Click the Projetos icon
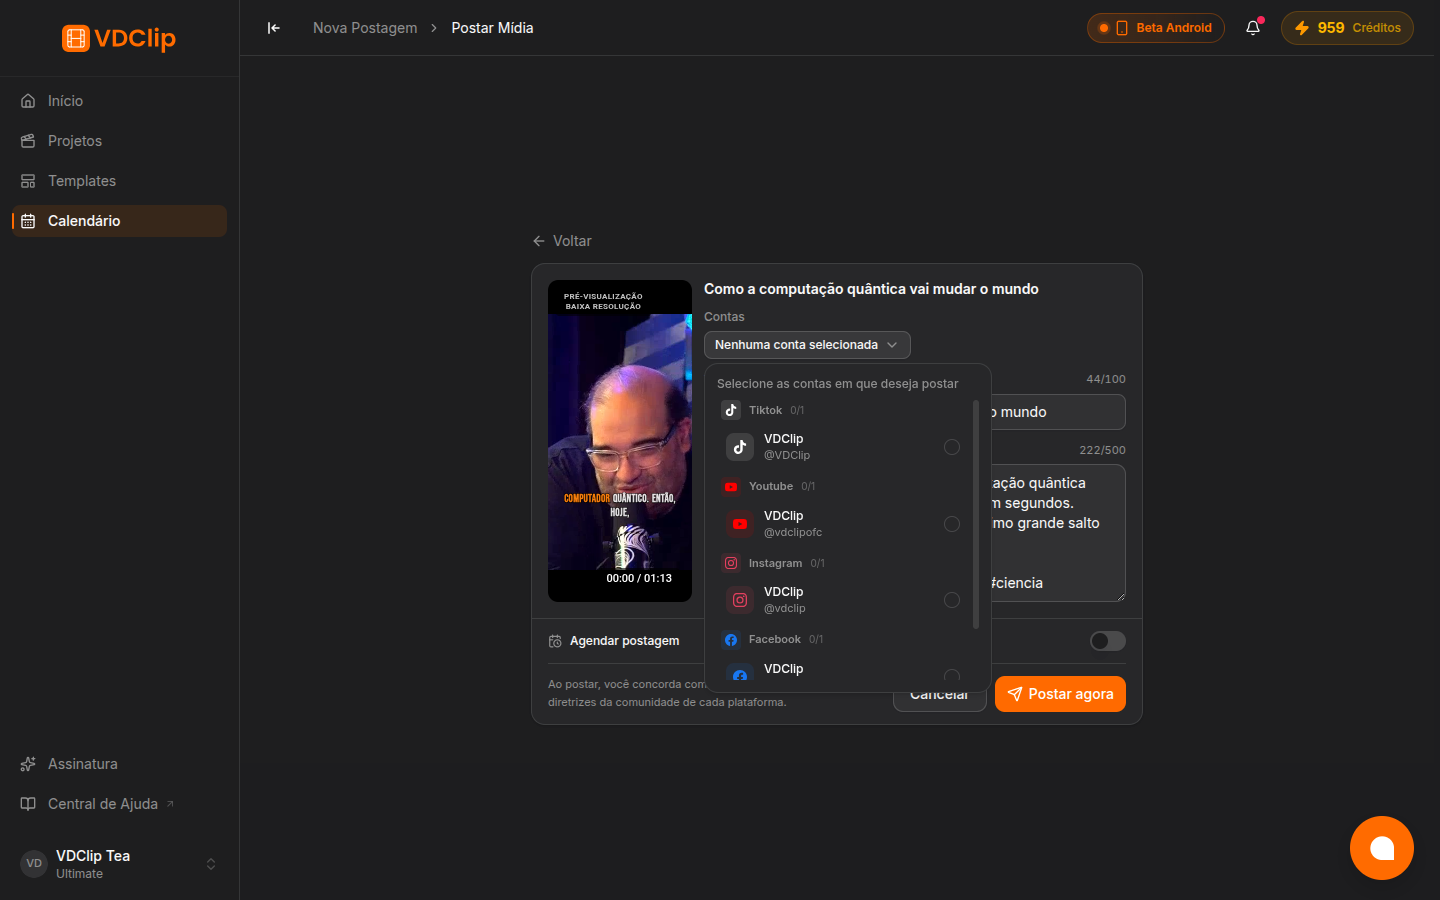Viewport: 1440px width, 900px height. pyautogui.click(x=28, y=141)
